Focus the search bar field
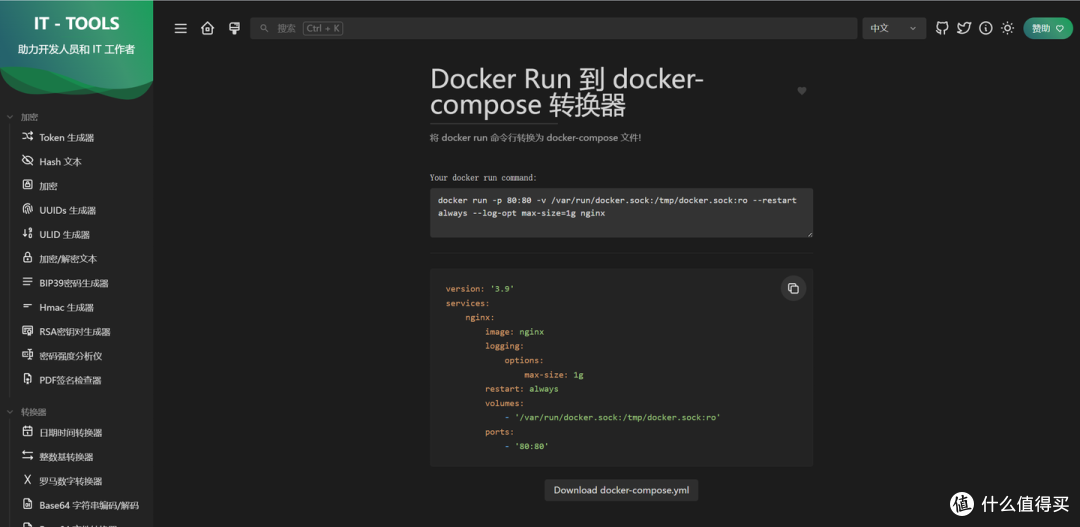 tap(554, 28)
